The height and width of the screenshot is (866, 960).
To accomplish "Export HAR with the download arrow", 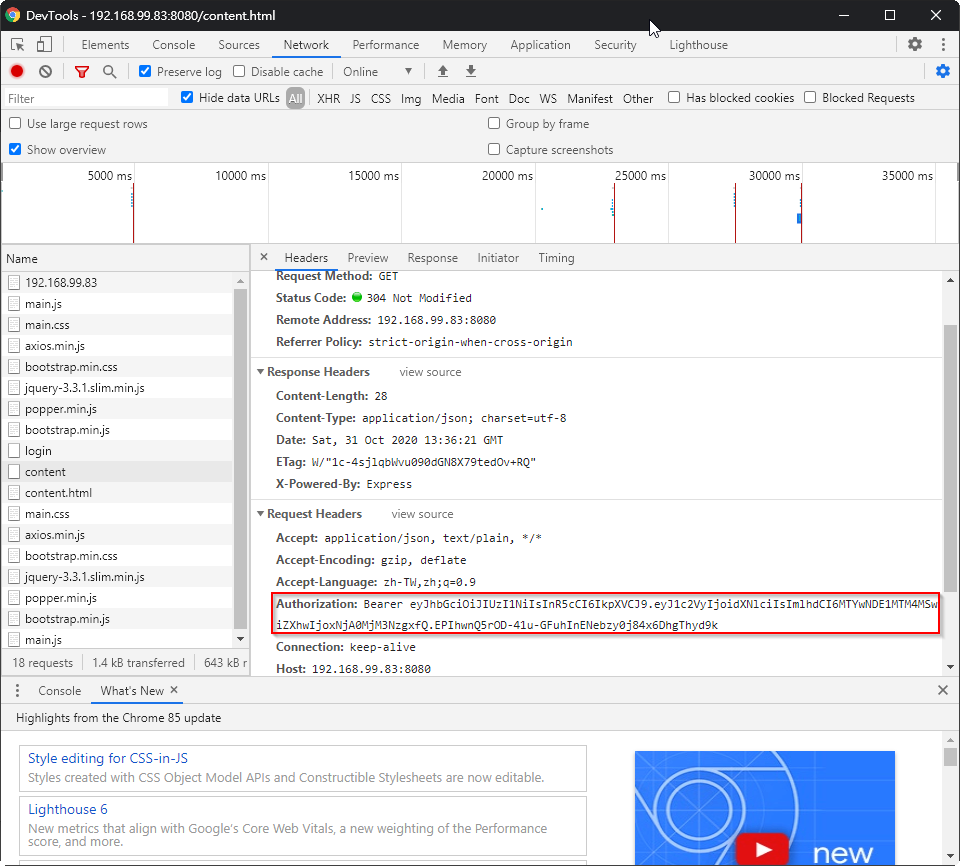I will point(471,72).
